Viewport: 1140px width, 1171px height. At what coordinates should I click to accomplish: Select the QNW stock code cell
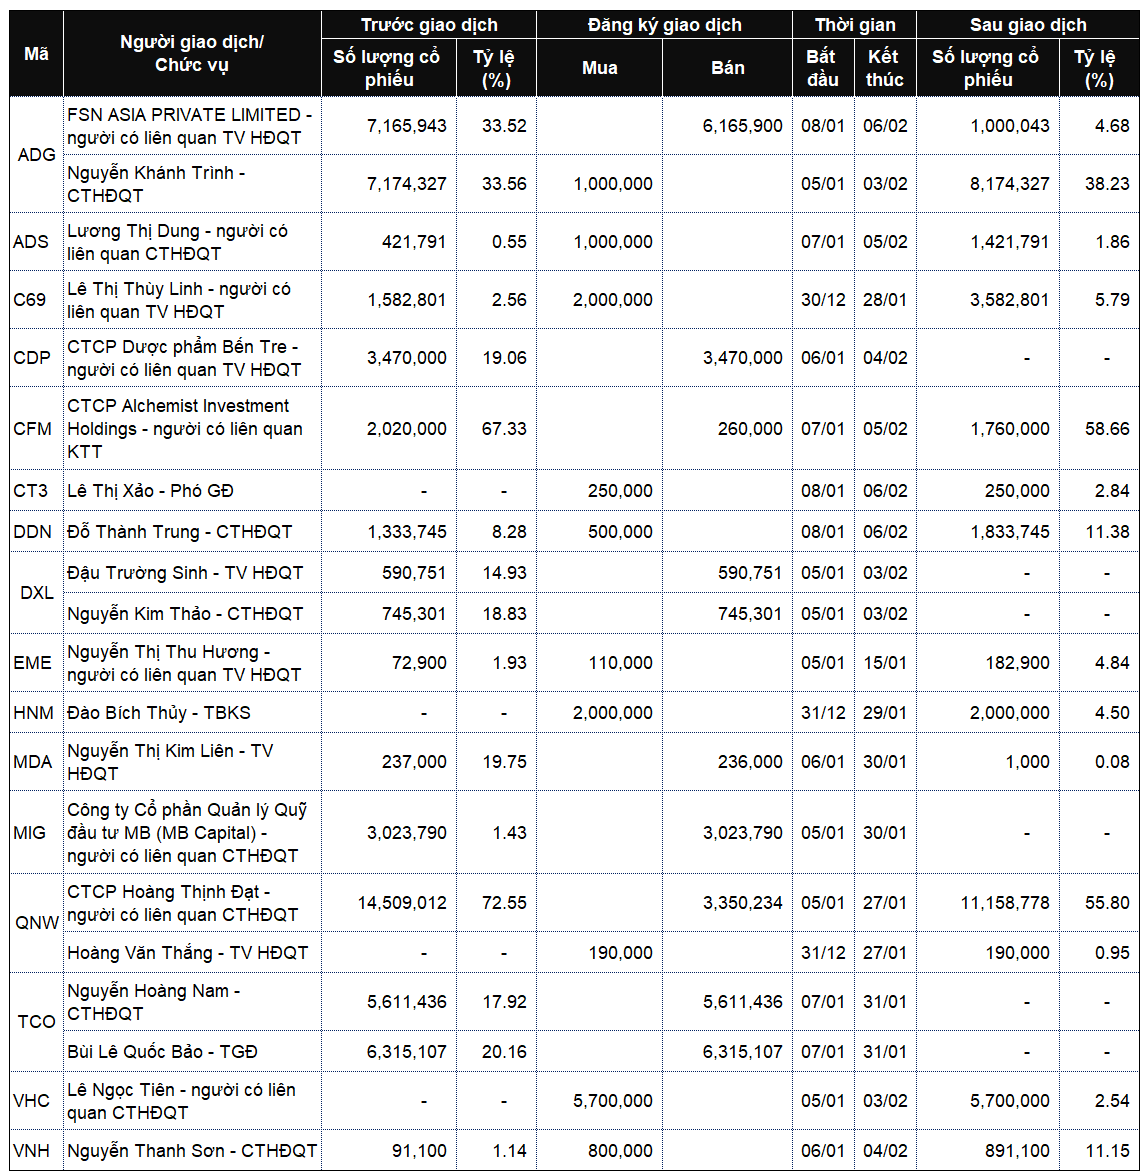pyautogui.click(x=36, y=922)
